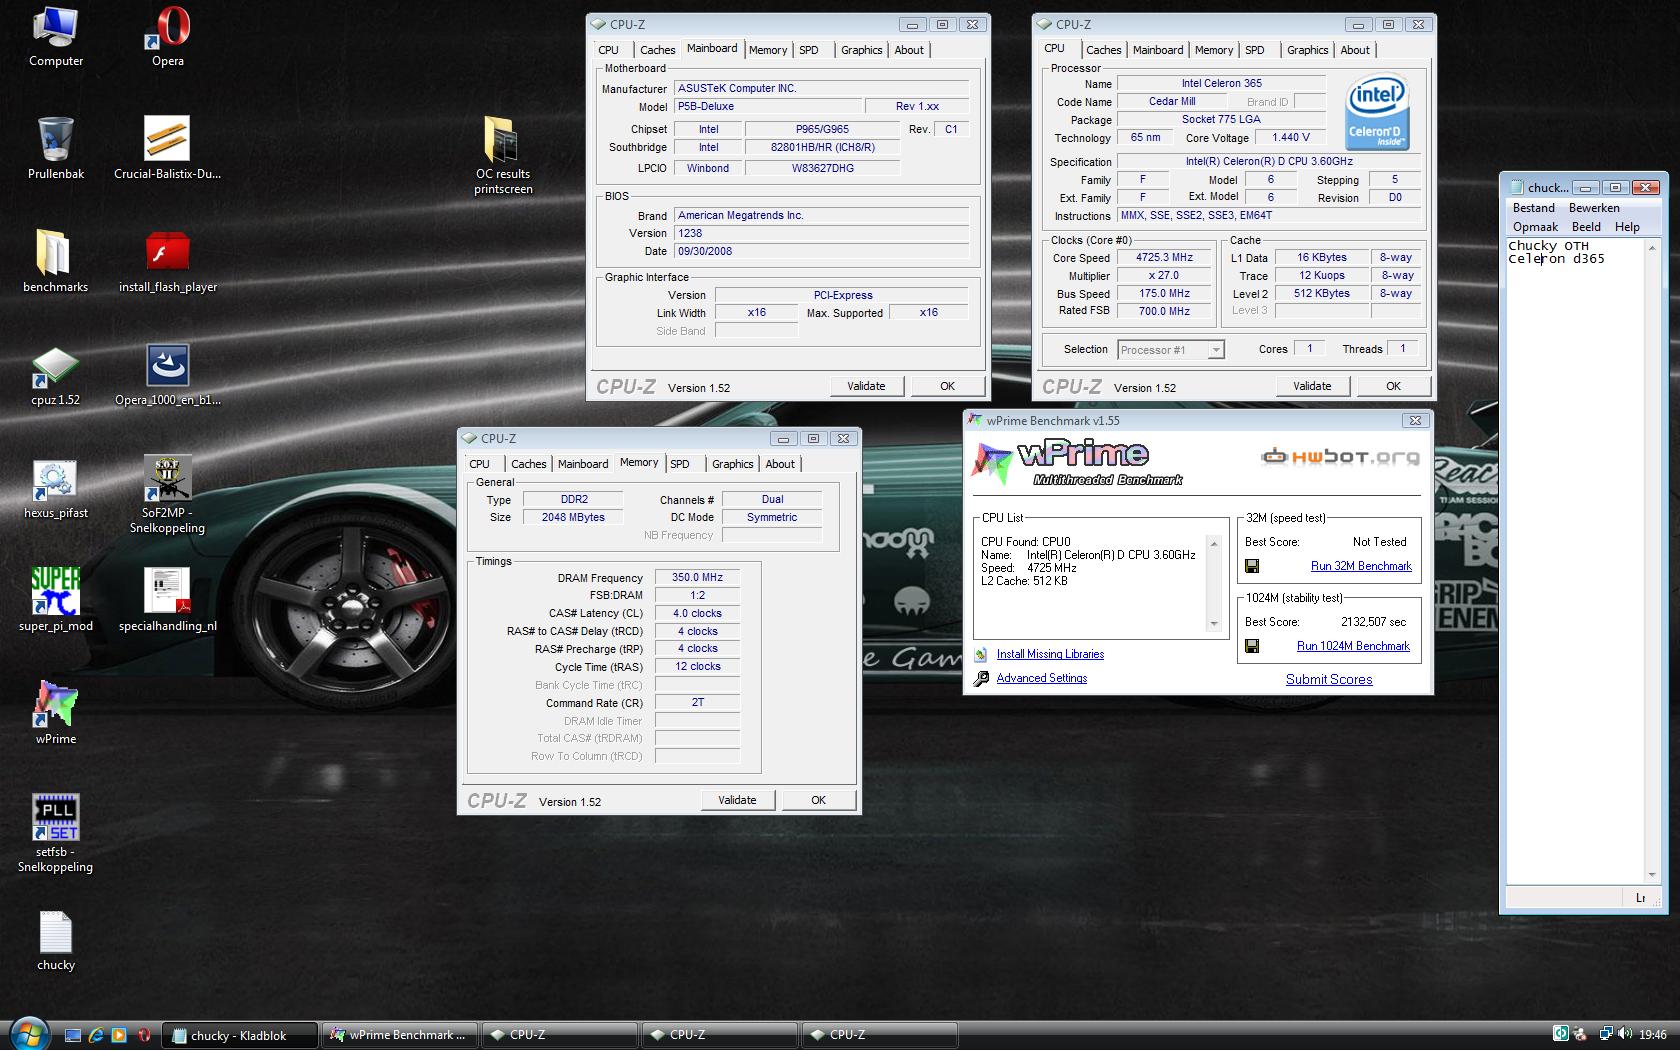
Task: Open the setfsb Snelkoppeling shortcut
Action: [56, 833]
